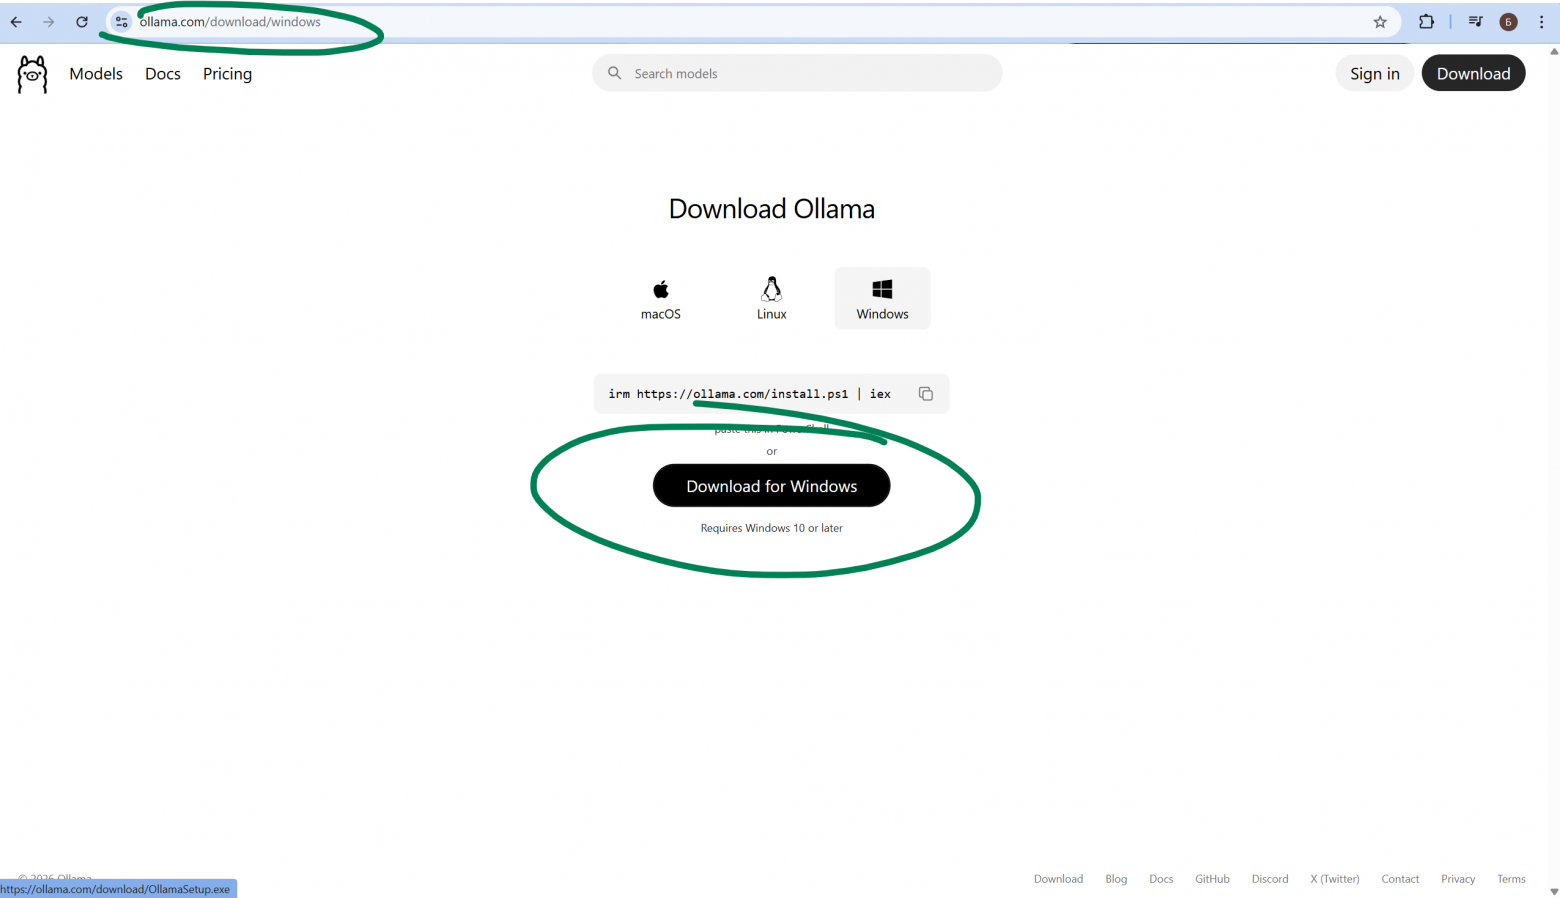Open the footer Terms link
Viewport: 1560px width, 898px height.
click(x=1511, y=879)
